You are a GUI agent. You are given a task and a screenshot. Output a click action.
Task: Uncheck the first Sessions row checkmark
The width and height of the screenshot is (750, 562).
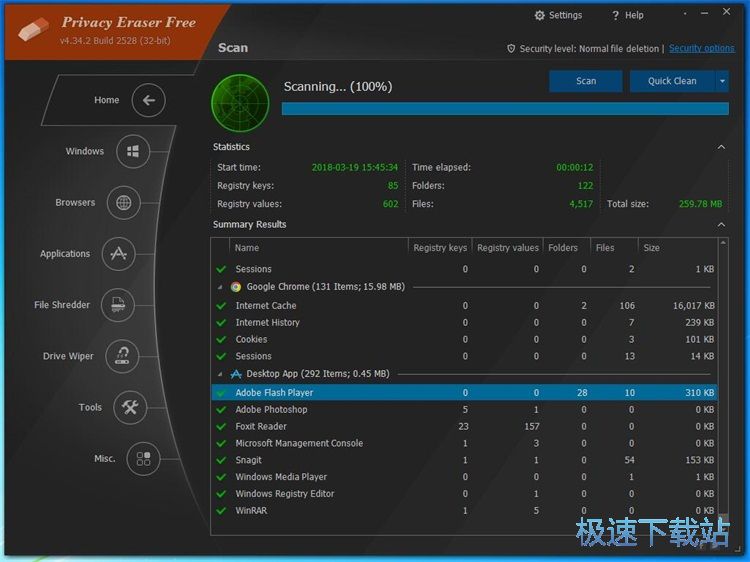coord(221,269)
